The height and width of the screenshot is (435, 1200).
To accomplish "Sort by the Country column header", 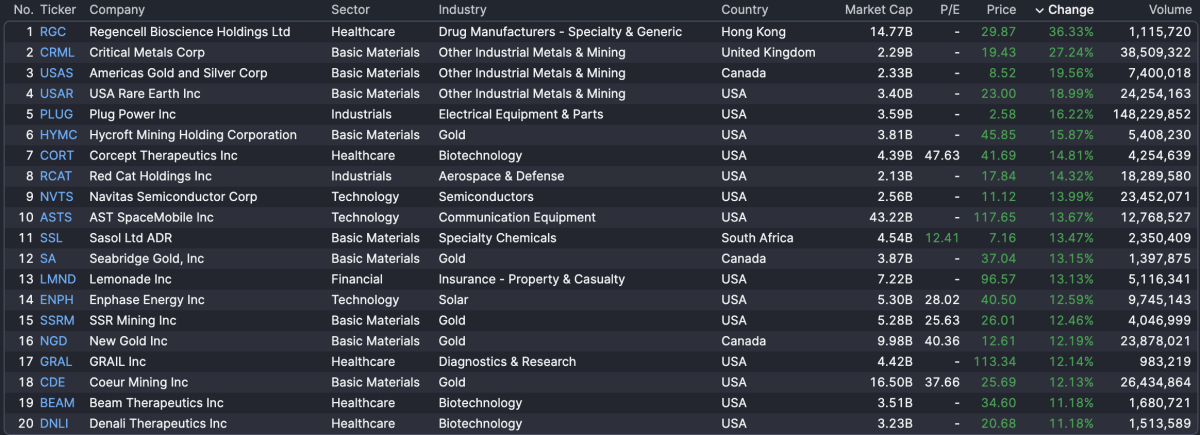I will (744, 10).
